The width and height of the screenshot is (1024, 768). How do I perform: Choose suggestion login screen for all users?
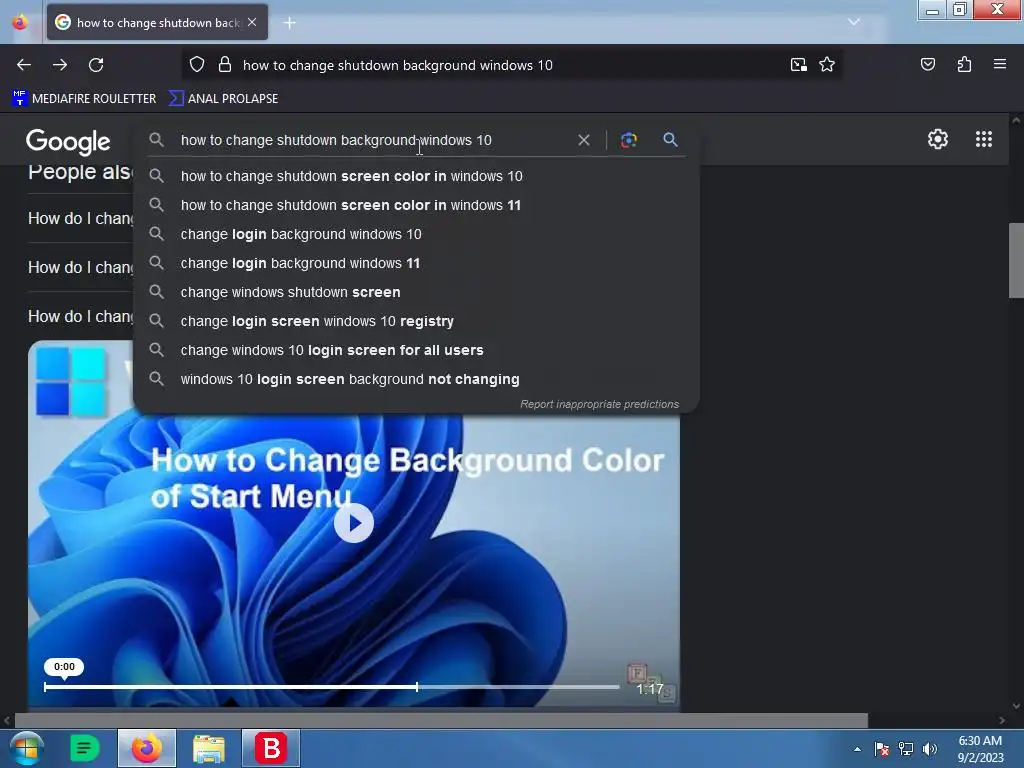tap(417, 350)
